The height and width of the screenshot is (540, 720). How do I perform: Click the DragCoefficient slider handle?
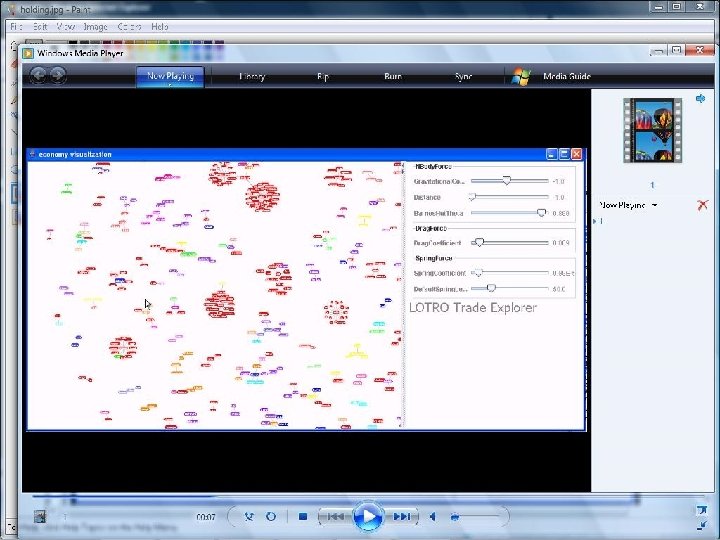pyautogui.click(x=479, y=242)
